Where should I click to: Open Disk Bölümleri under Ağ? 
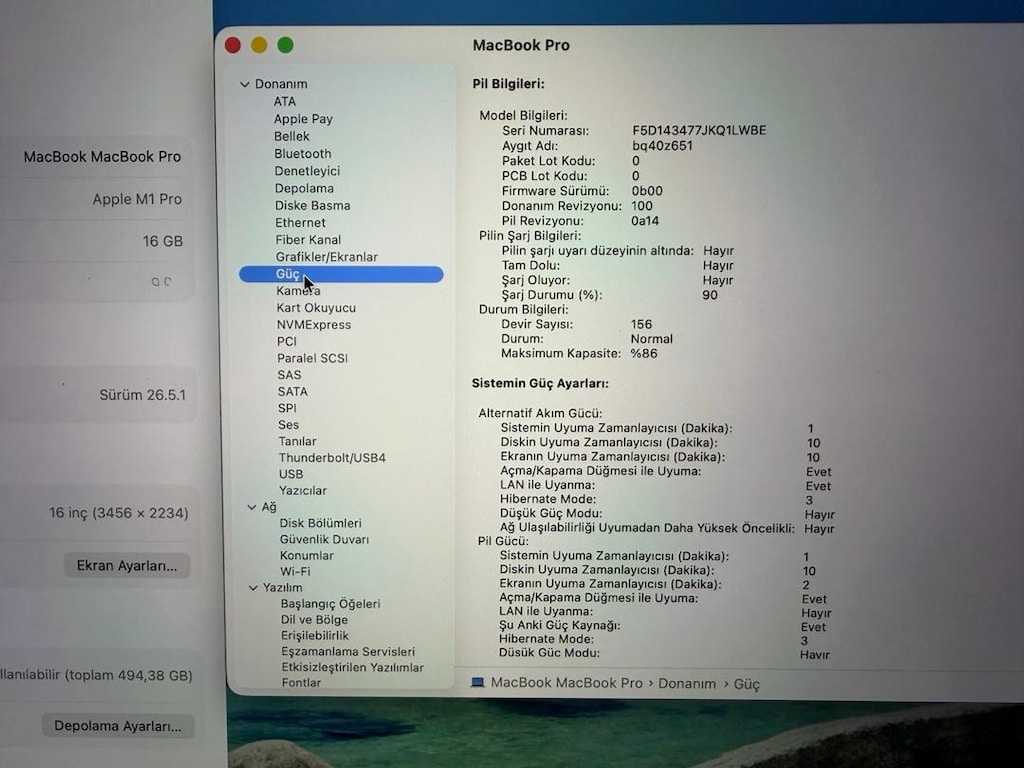[x=320, y=523]
